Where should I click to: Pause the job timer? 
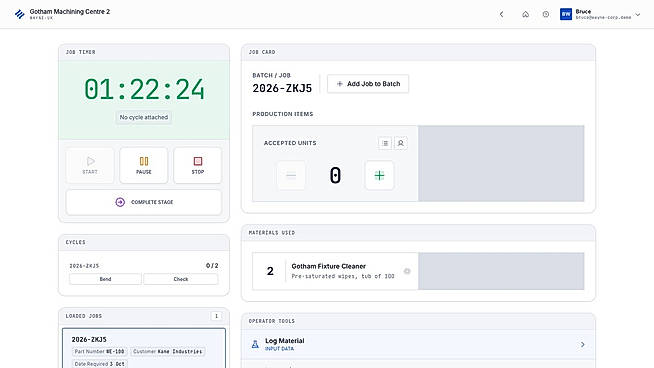pyautogui.click(x=144, y=165)
